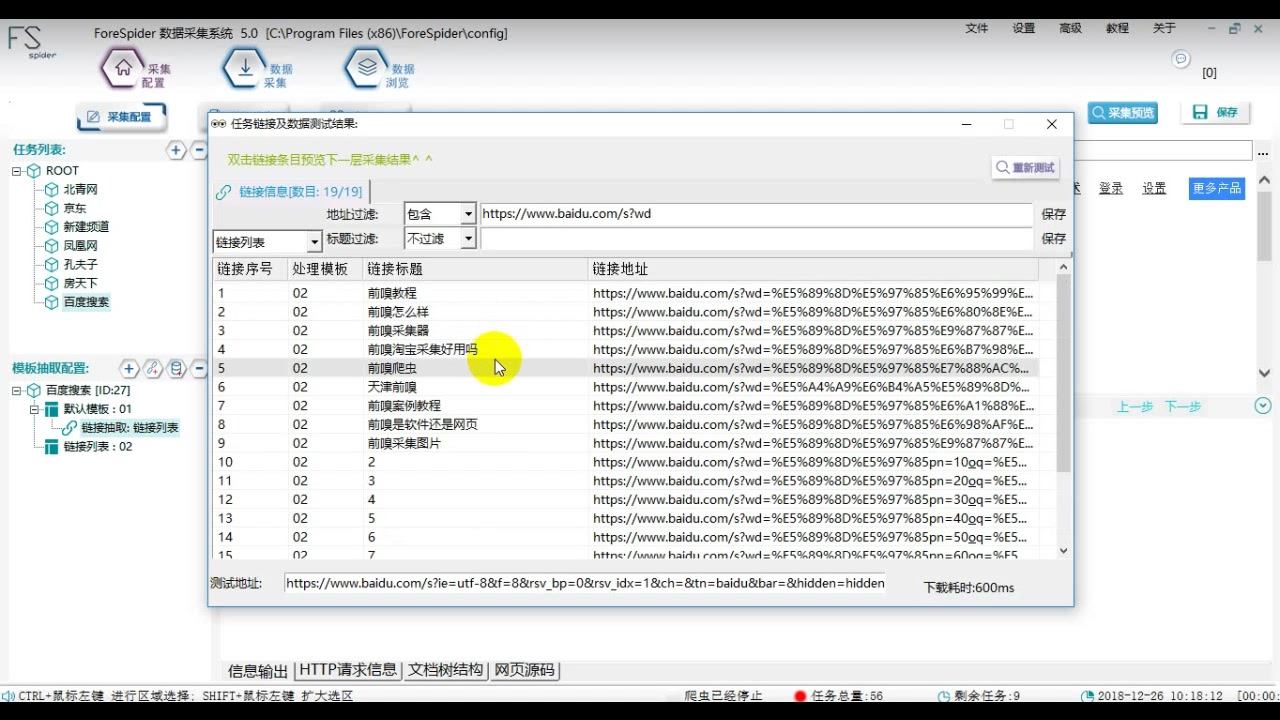This screenshot has width=1280, height=720.
Task: Select the 百度搜索 task in task list
Action: point(86,302)
